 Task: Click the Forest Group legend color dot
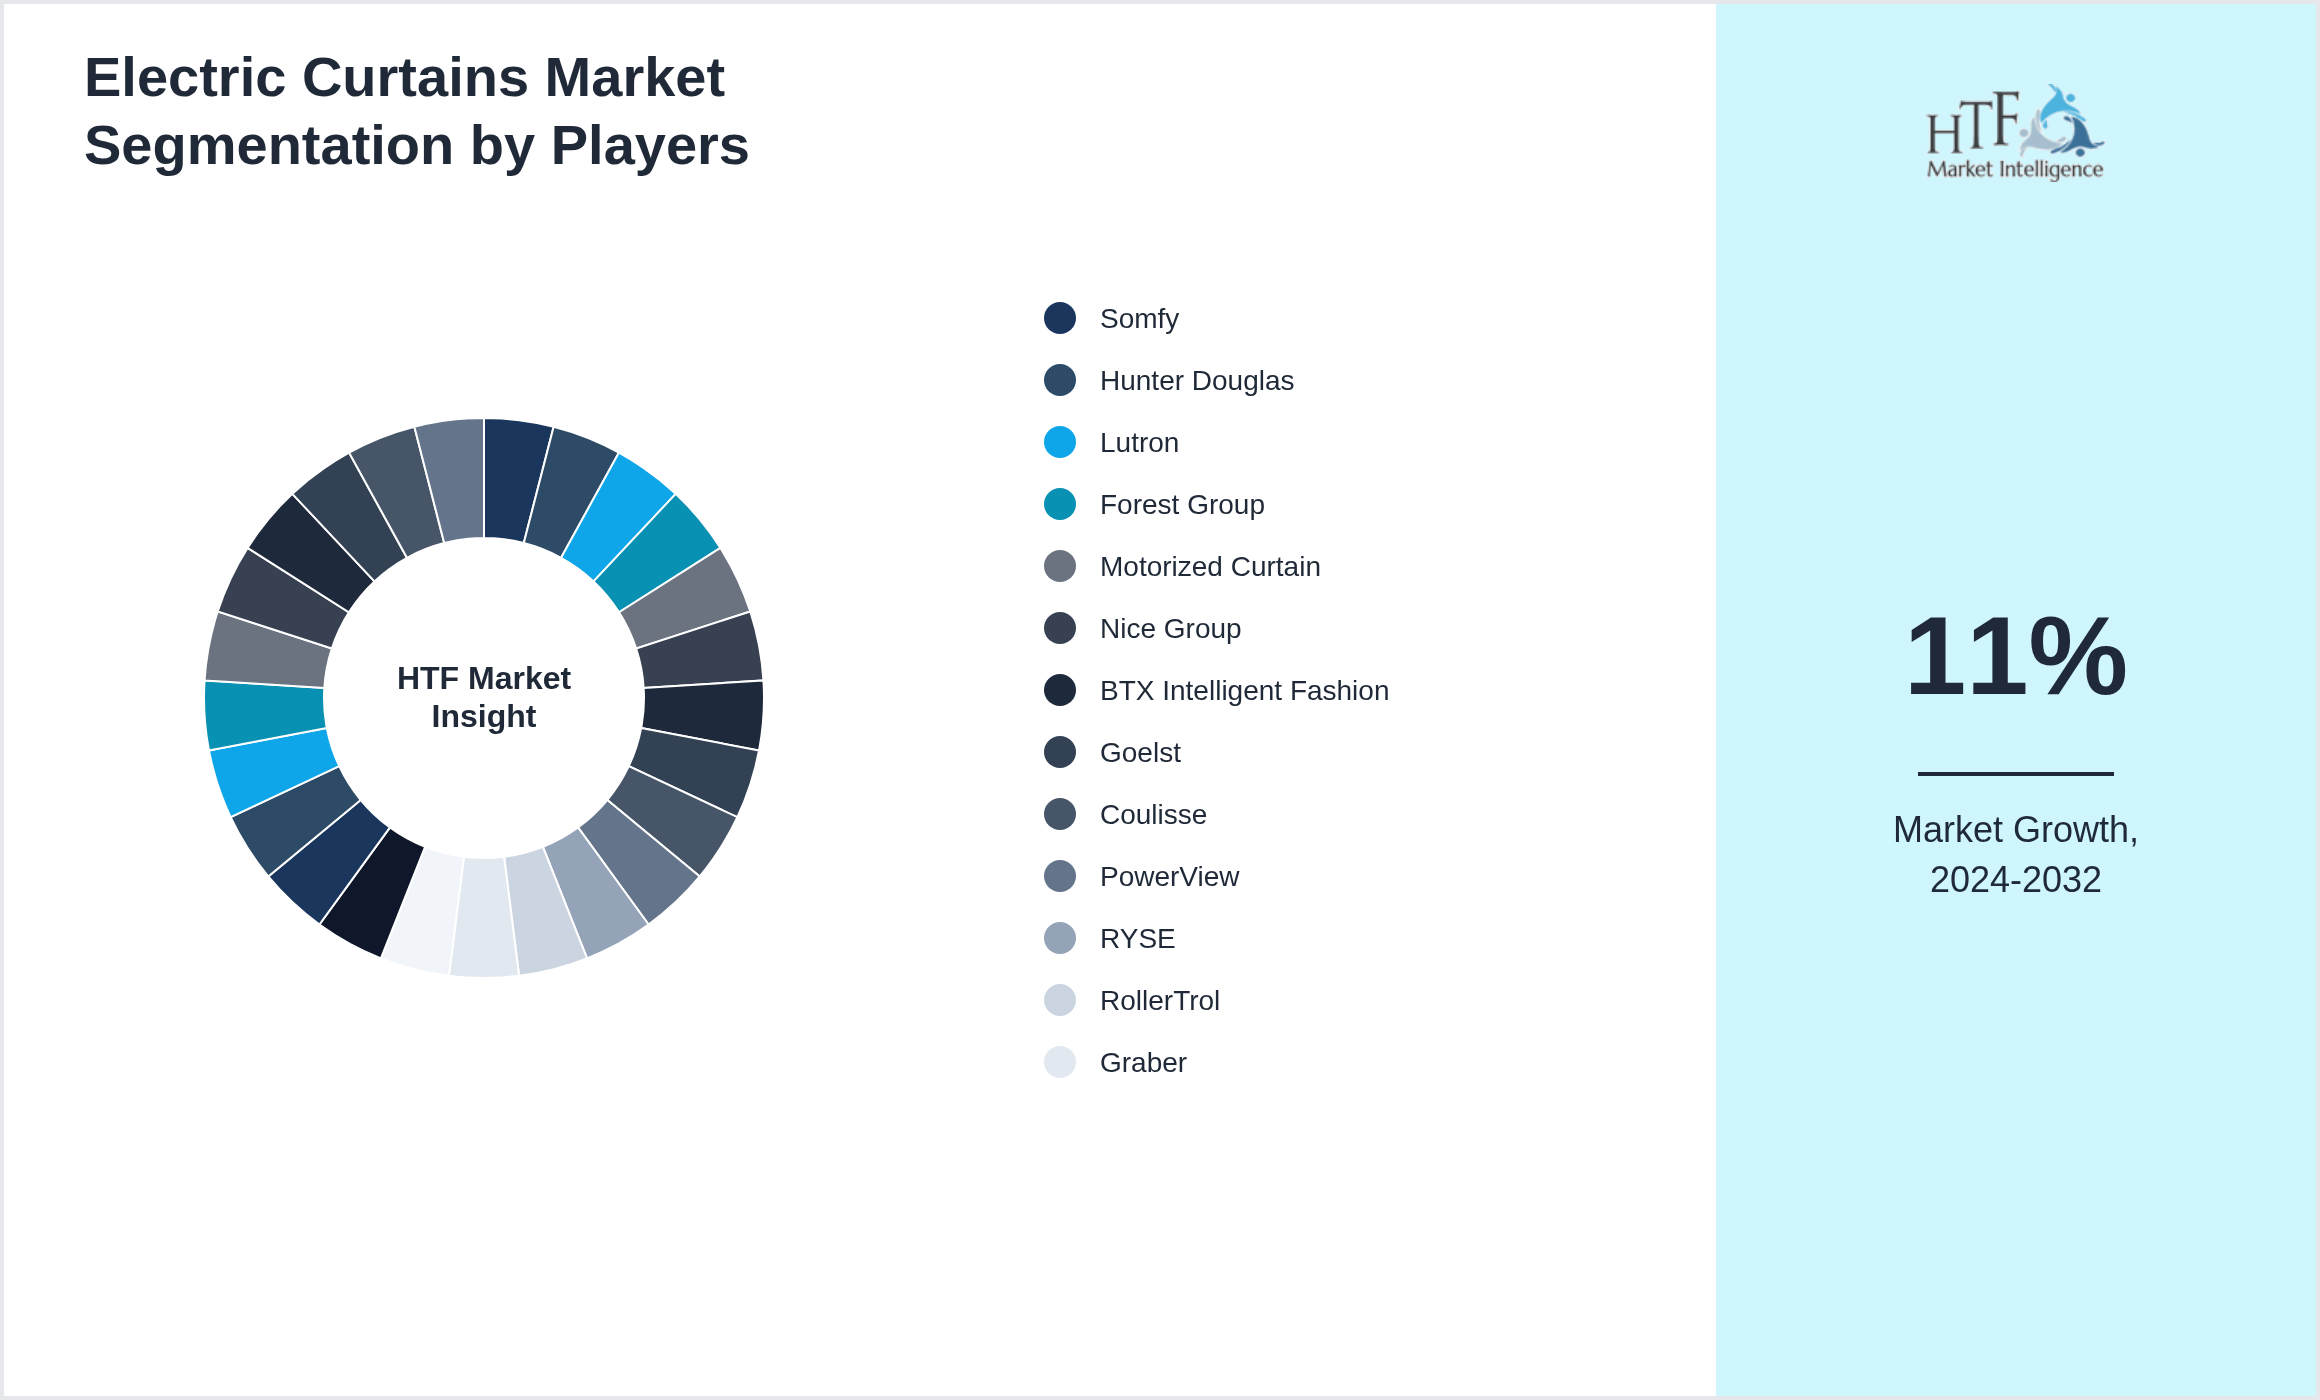pos(1060,504)
